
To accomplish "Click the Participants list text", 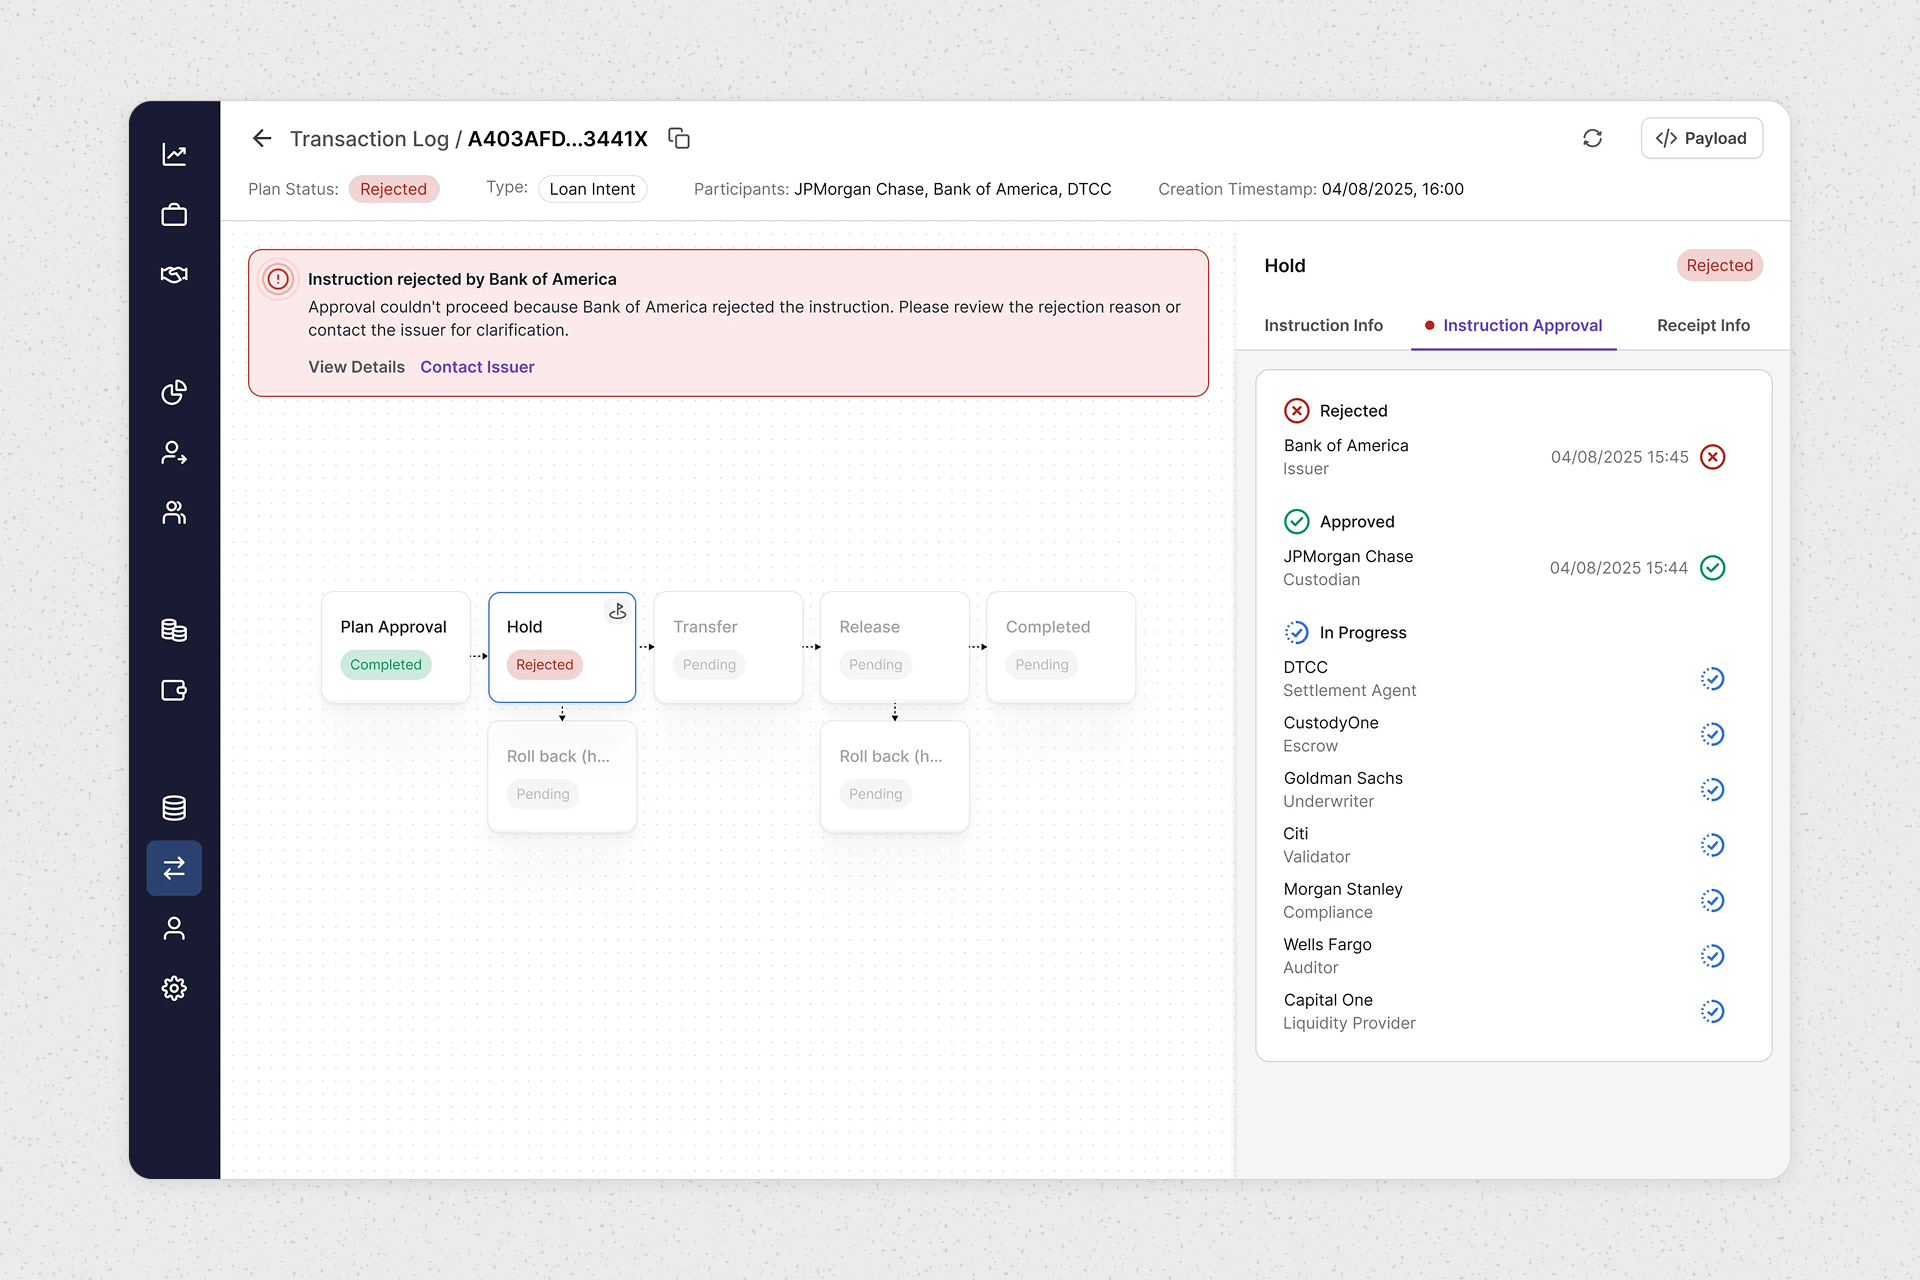I will pyautogui.click(x=952, y=189).
